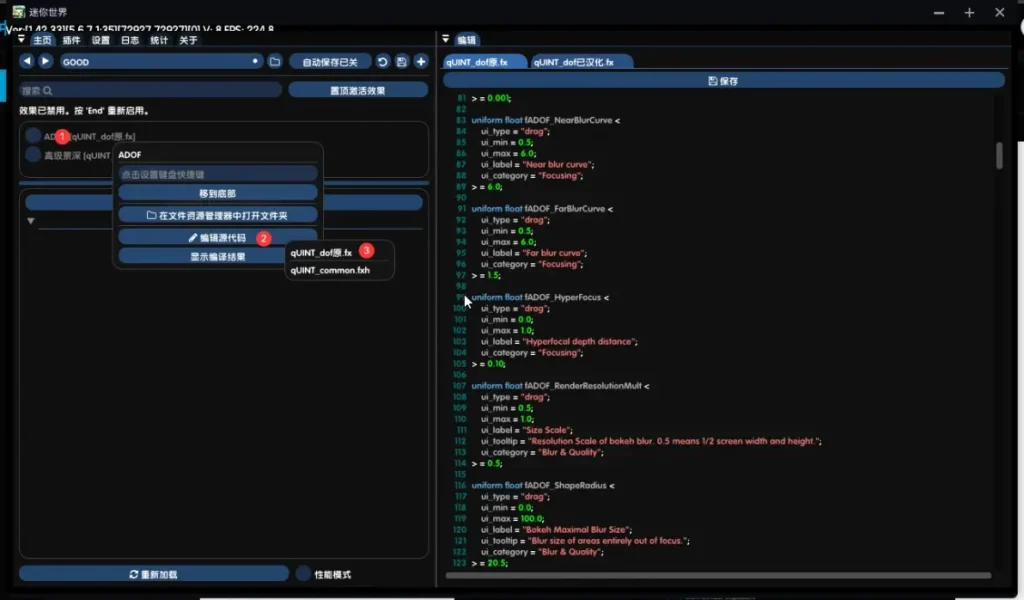Collapse the left panel with the top triangle icon

coord(21,40)
